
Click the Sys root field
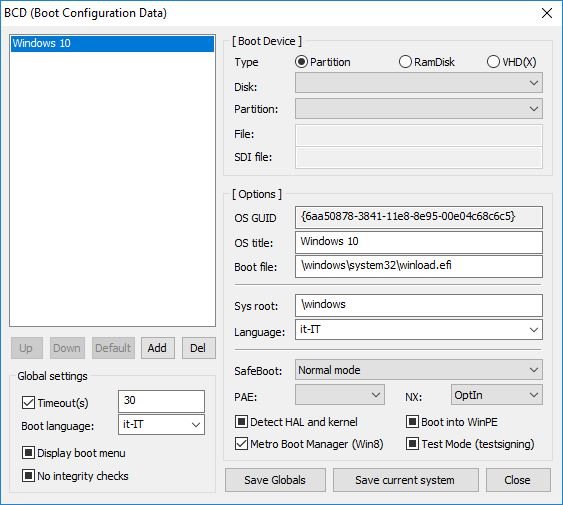[x=419, y=305]
